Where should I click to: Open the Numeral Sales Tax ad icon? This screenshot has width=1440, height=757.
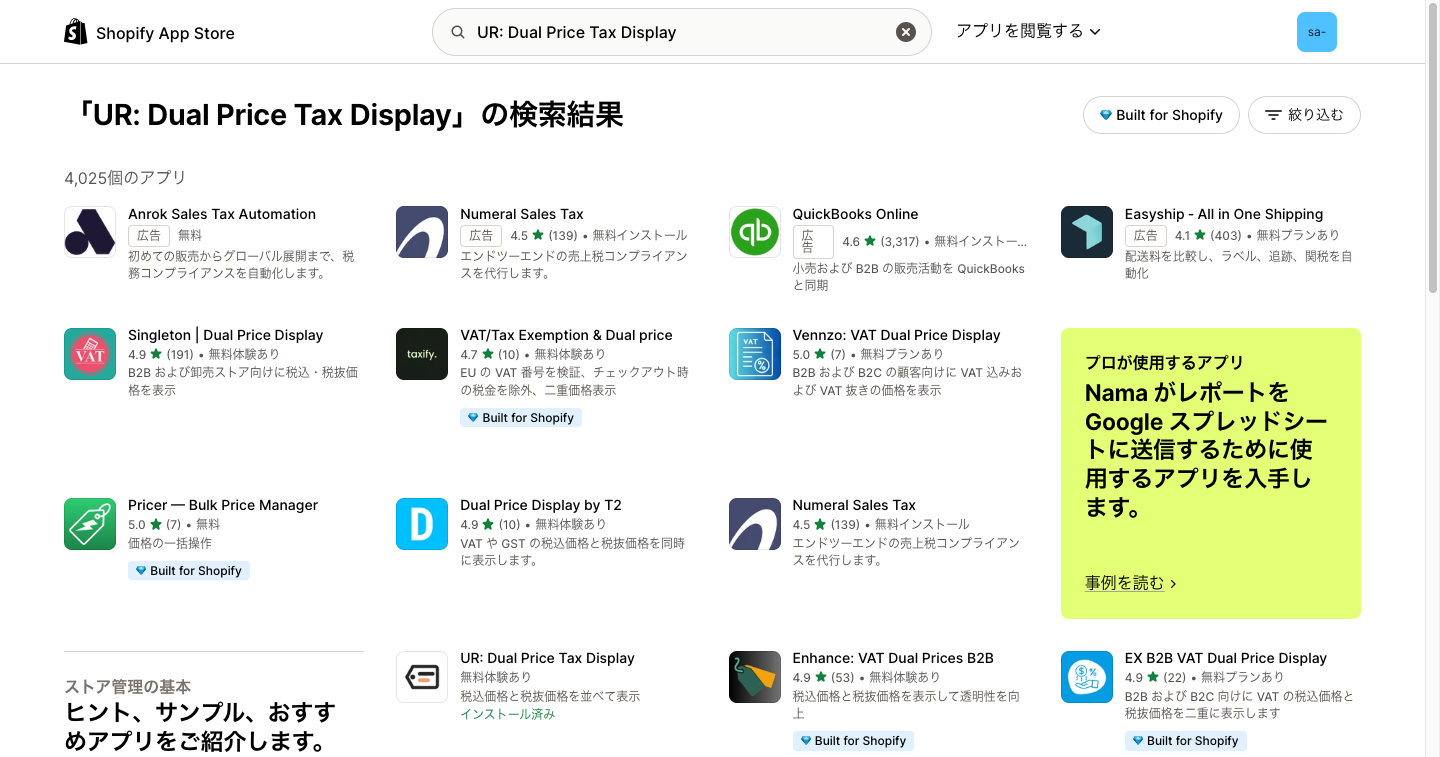click(x=422, y=232)
